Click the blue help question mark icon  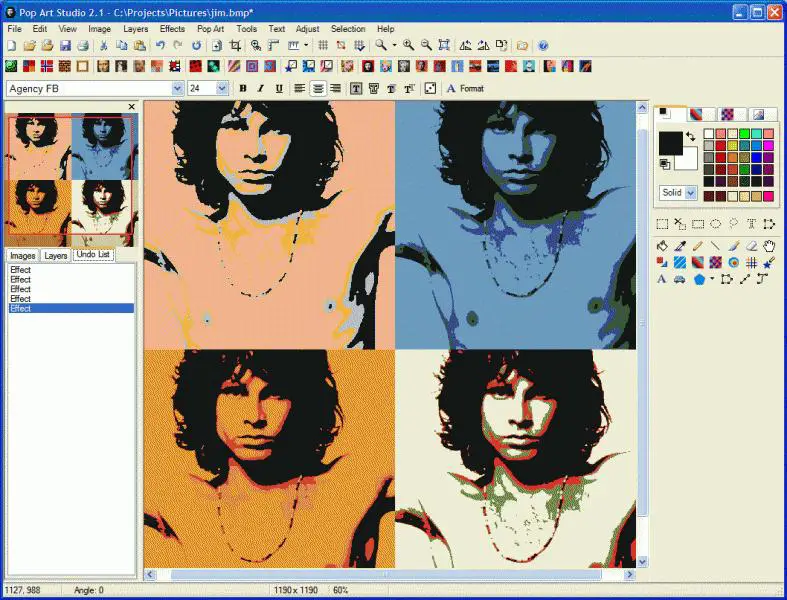543,46
